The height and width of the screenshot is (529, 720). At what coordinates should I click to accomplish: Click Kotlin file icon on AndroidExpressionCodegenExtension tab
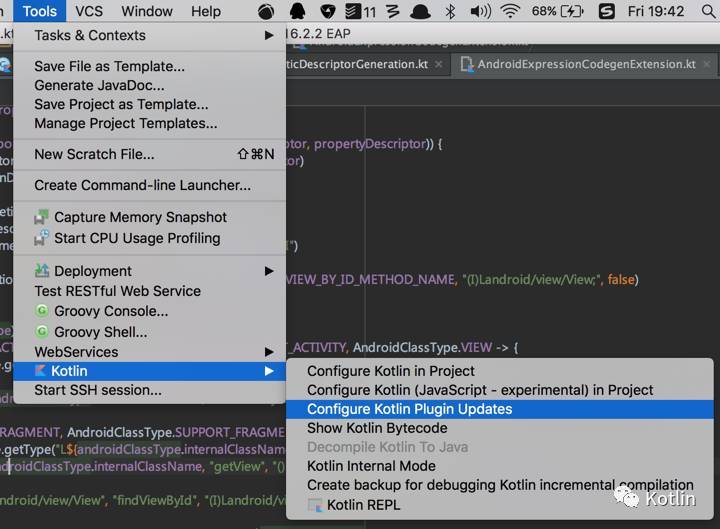coord(467,64)
